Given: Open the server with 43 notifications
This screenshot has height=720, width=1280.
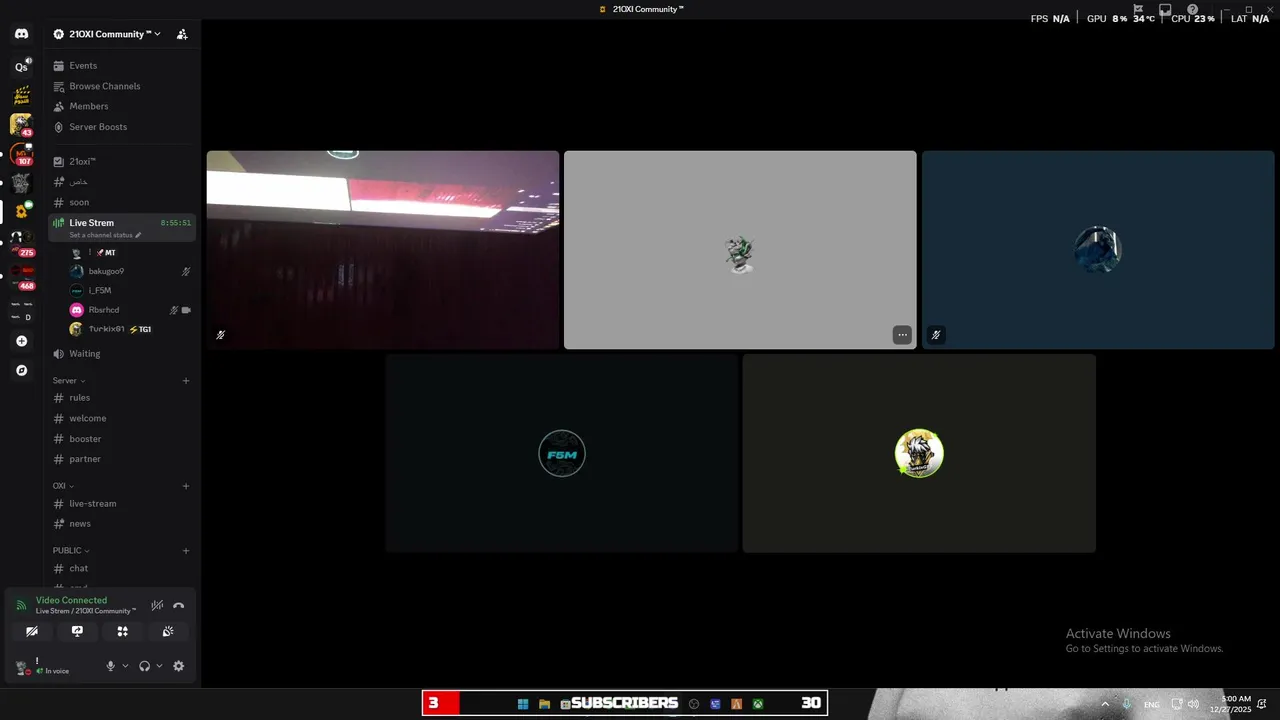Looking at the screenshot, I should click(x=21, y=125).
